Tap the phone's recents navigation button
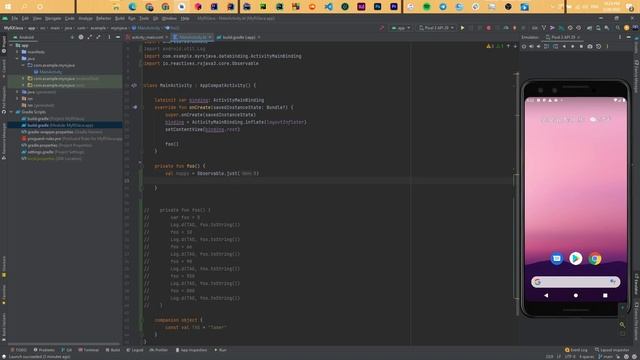640x360 pixels. point(605,295)
